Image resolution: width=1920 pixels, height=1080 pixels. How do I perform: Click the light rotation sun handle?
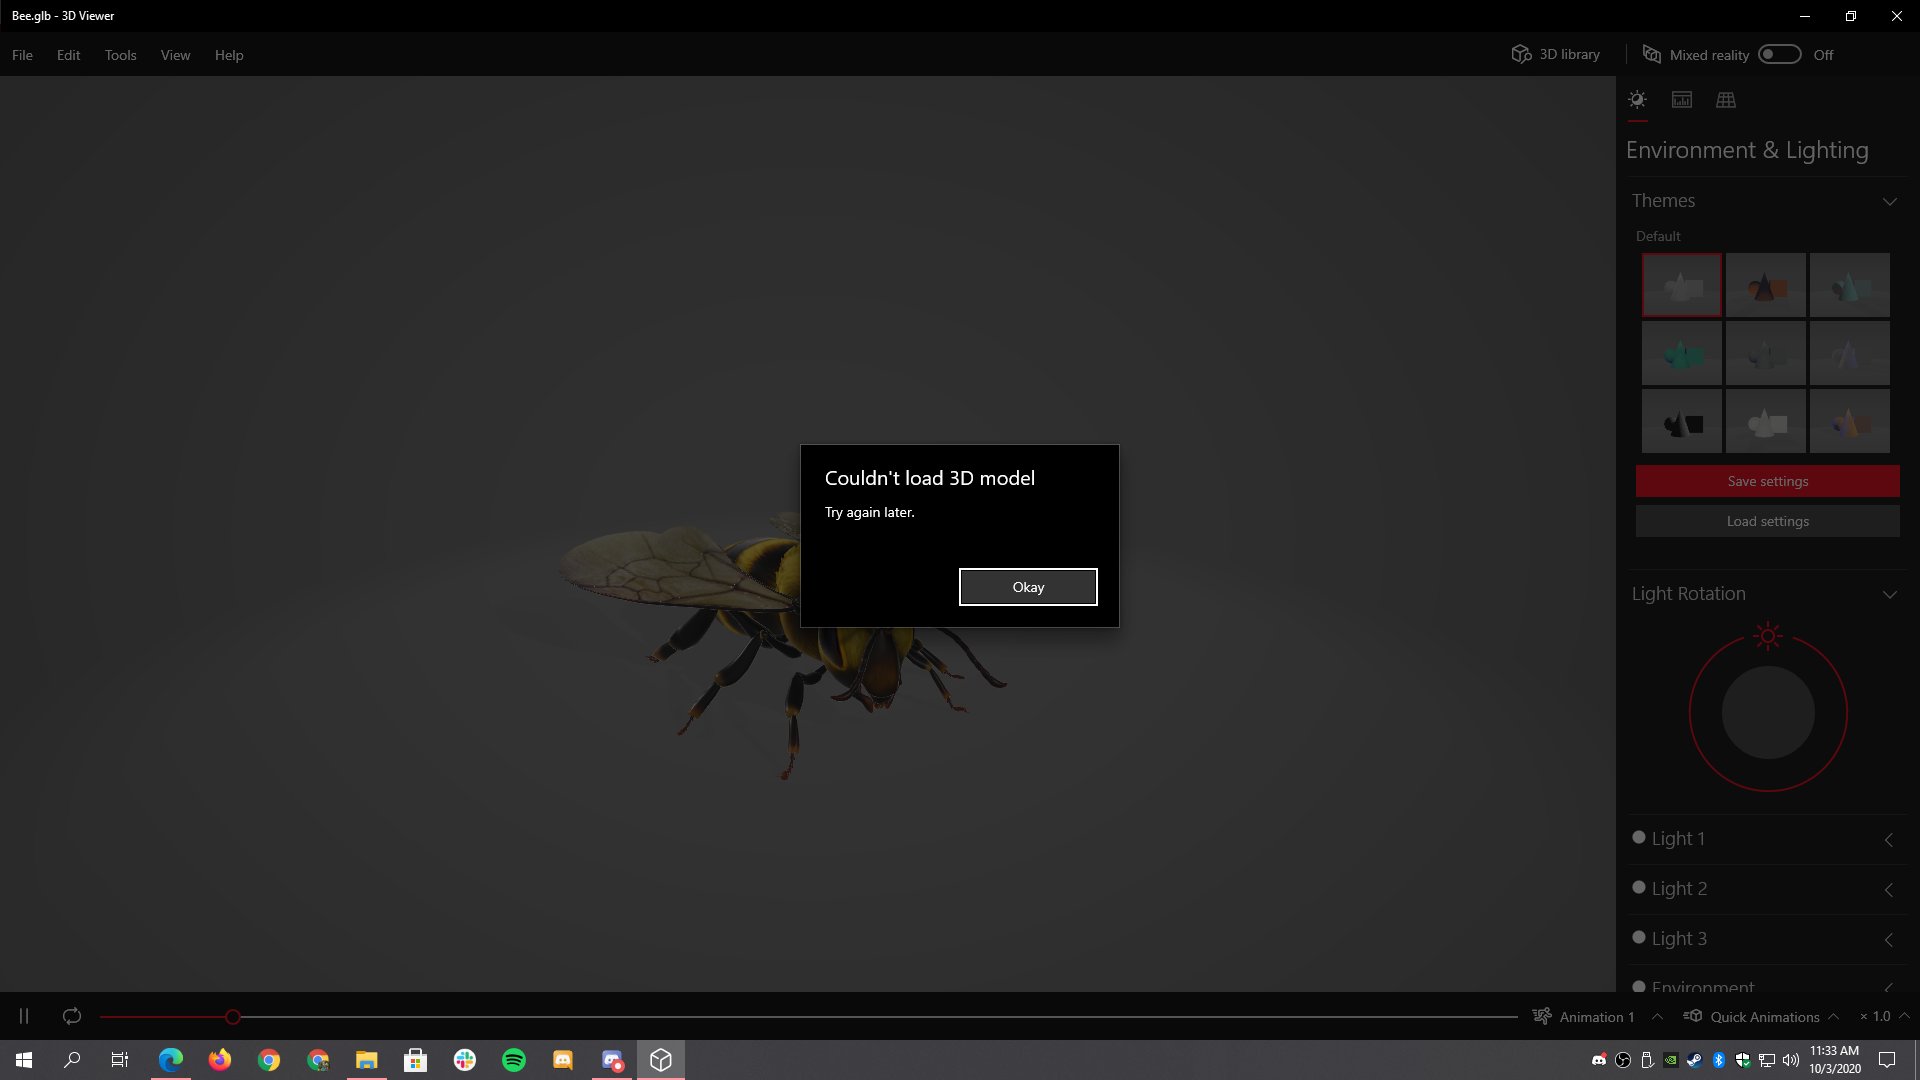1768,636
